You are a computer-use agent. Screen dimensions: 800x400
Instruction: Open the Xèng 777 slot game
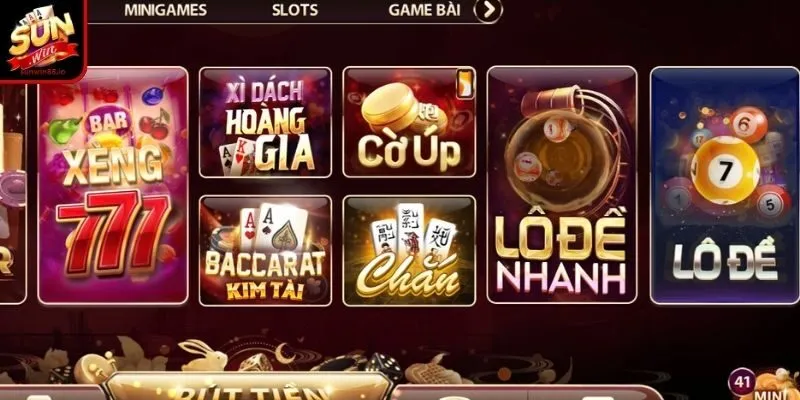coord(113,186)
